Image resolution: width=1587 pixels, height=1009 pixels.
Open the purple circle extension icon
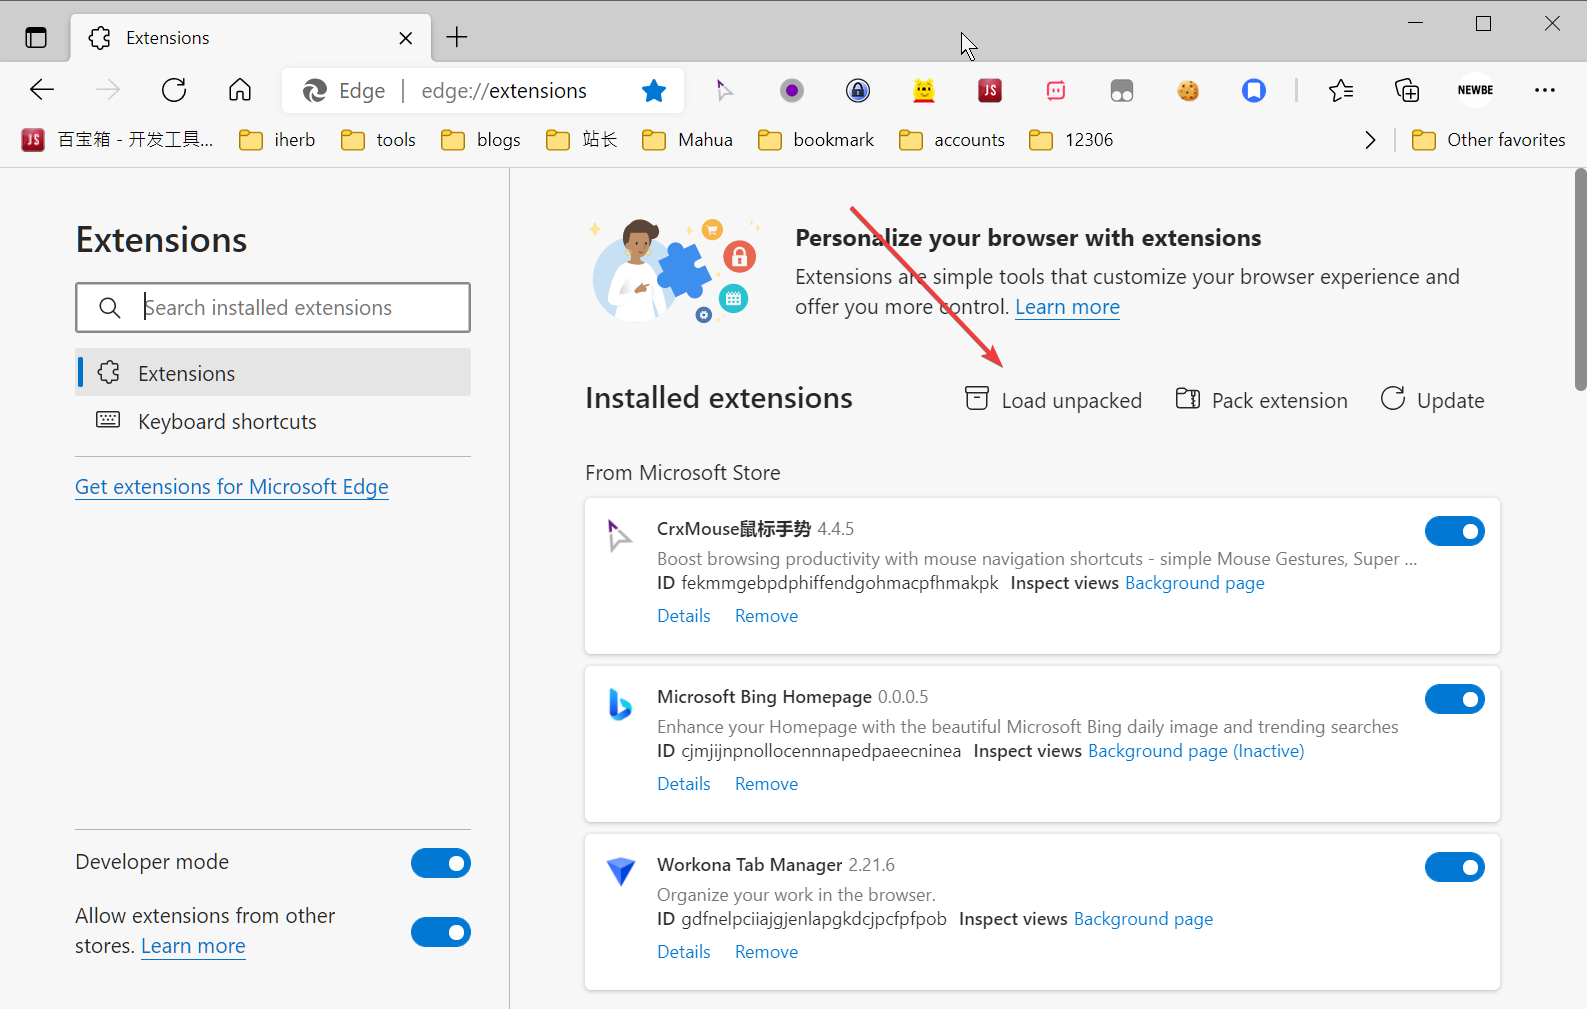point(792,91)
